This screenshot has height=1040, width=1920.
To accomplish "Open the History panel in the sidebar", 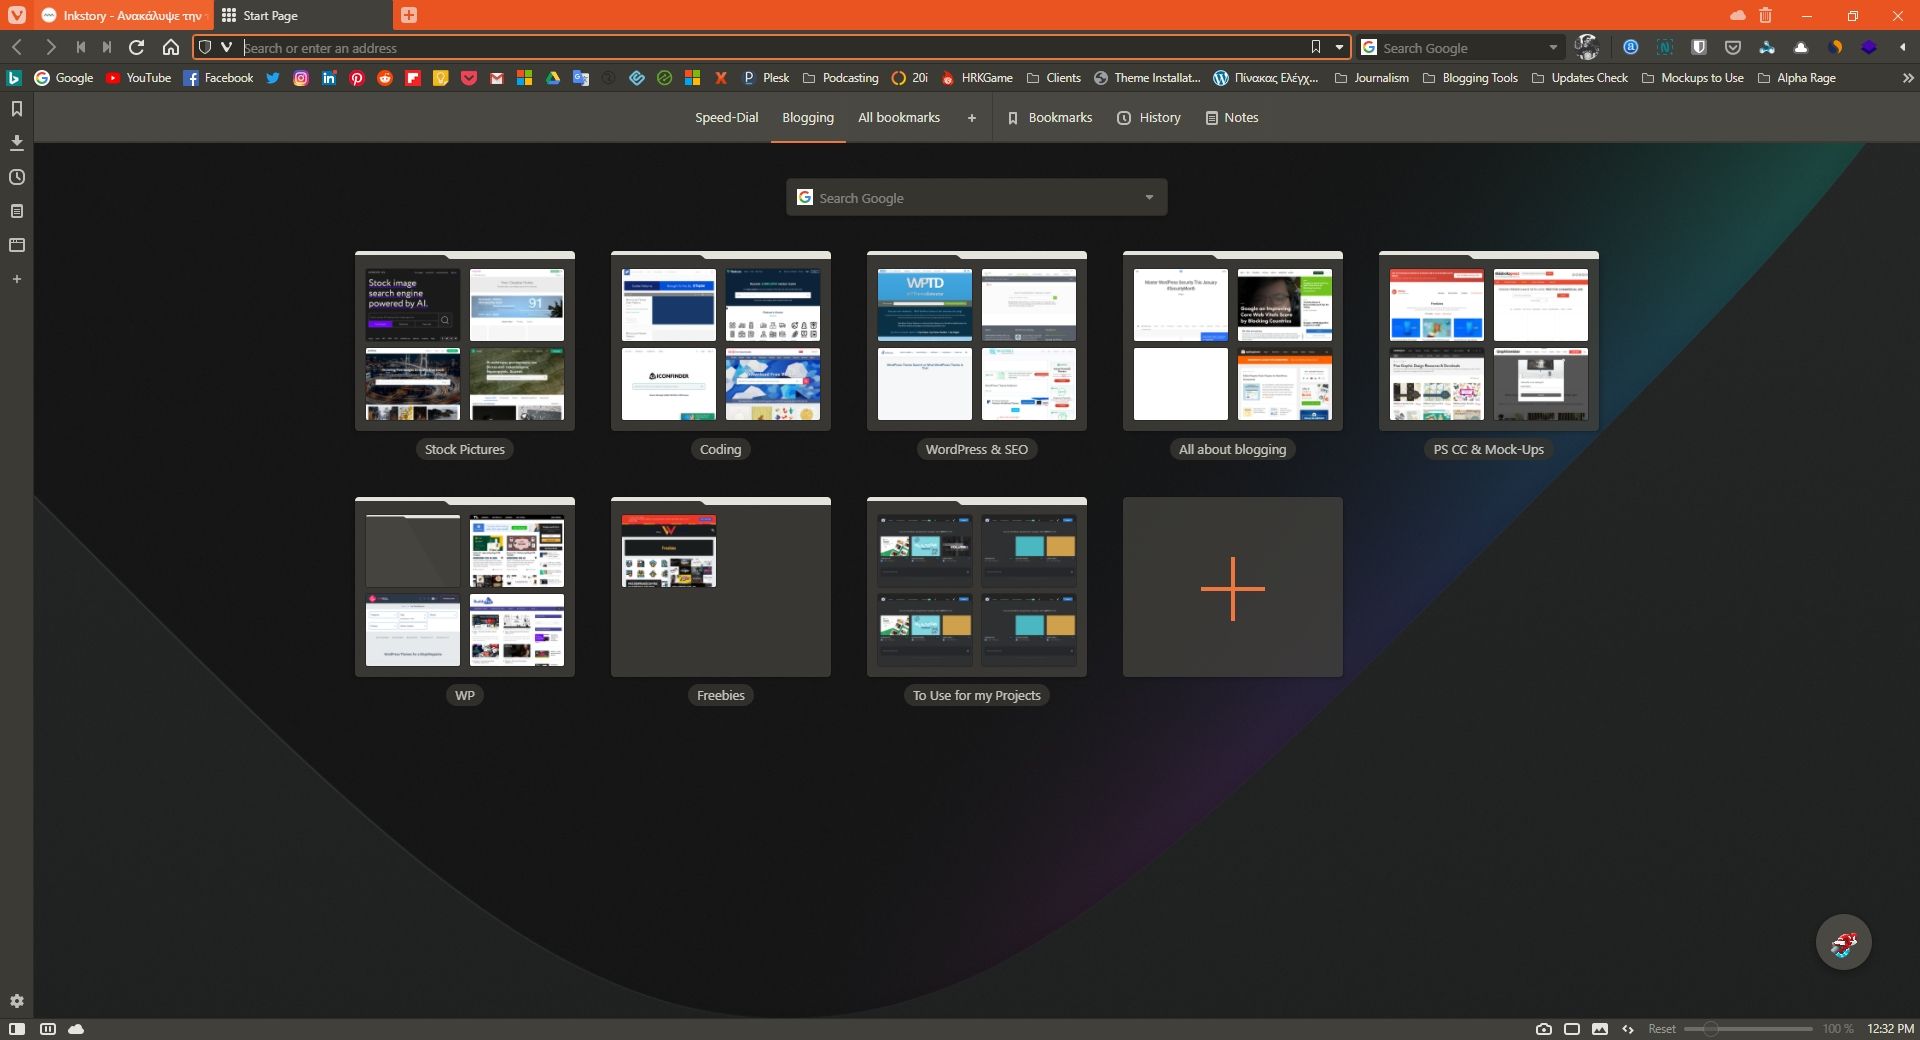I will pos(16,177).
